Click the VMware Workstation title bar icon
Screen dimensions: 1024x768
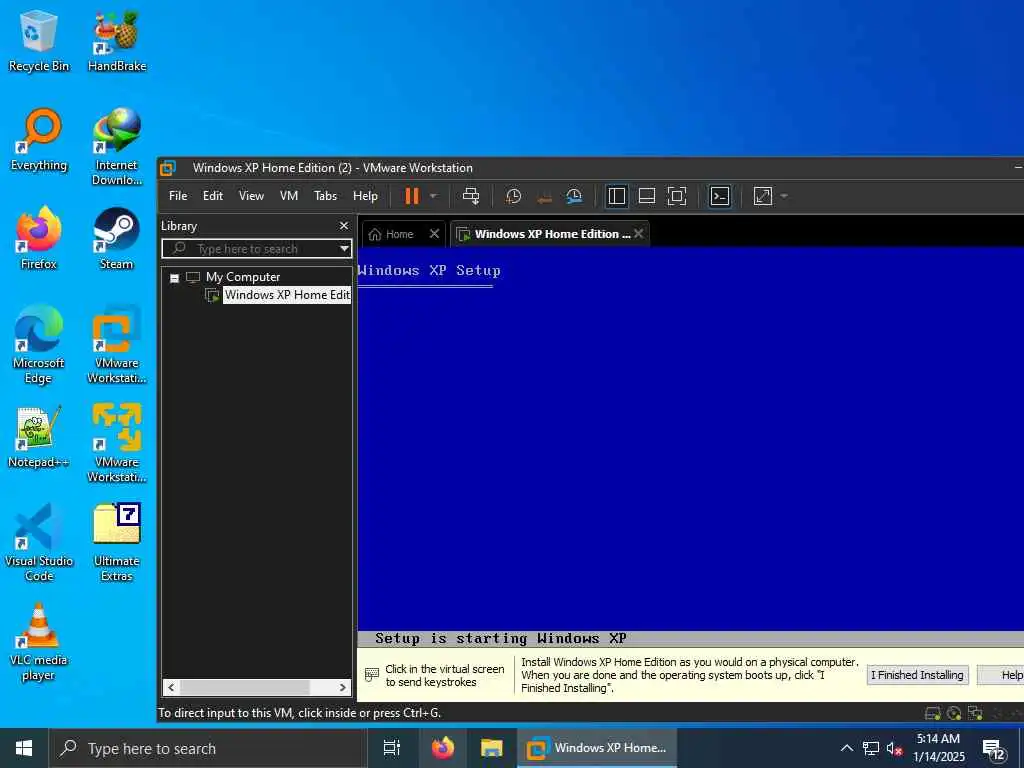(x=168, y=168)
